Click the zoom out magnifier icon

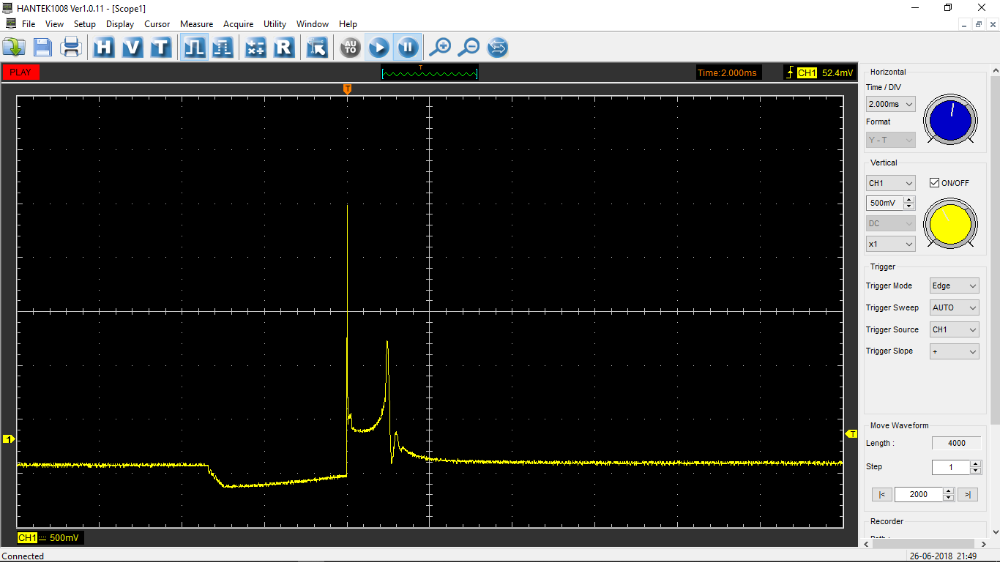pos(468,47)
